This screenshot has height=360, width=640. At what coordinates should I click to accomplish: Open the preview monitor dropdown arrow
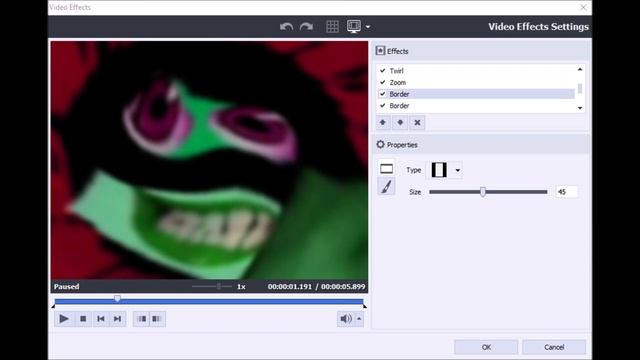pos(368,27)
